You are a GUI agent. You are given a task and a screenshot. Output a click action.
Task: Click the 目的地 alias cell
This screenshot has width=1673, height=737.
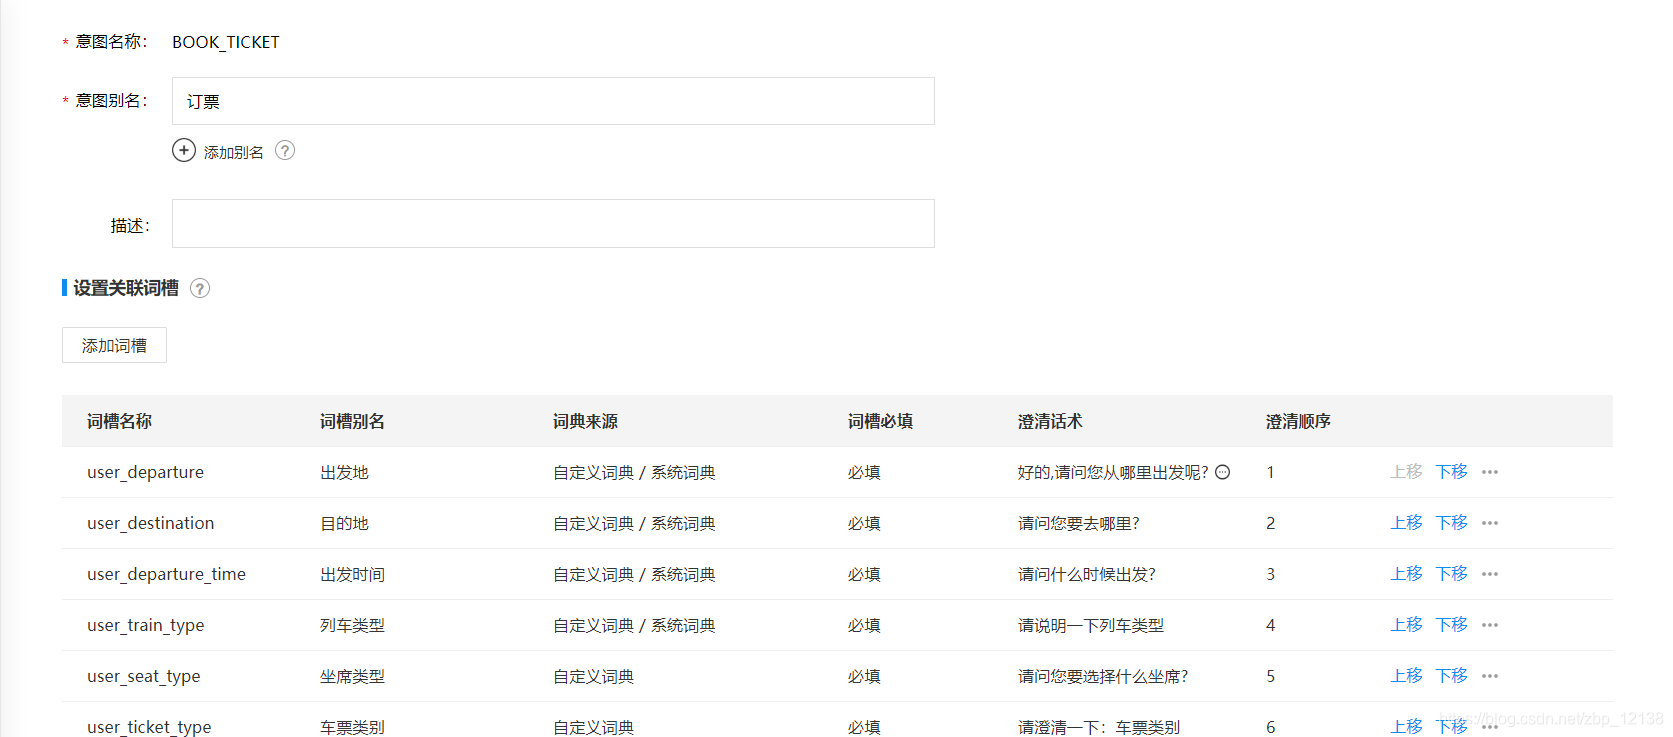[344, 523]
